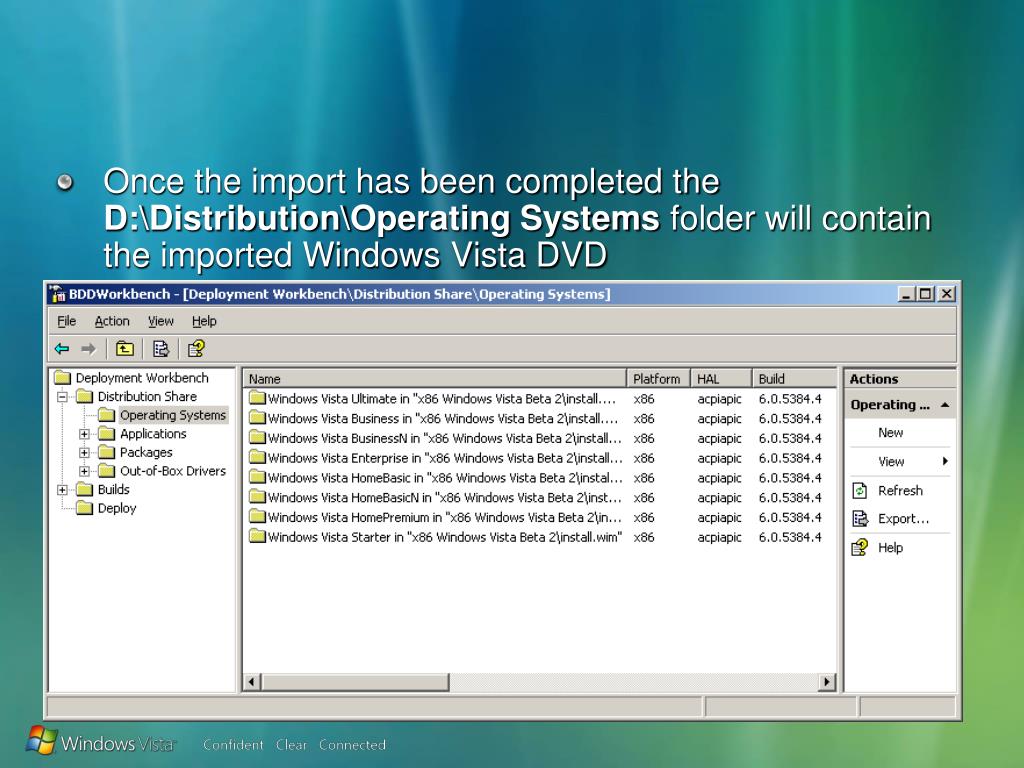1024x768 pixels.
Task: Expand the Out-of-Box Drivers tree node
Action: click(84, 471)
